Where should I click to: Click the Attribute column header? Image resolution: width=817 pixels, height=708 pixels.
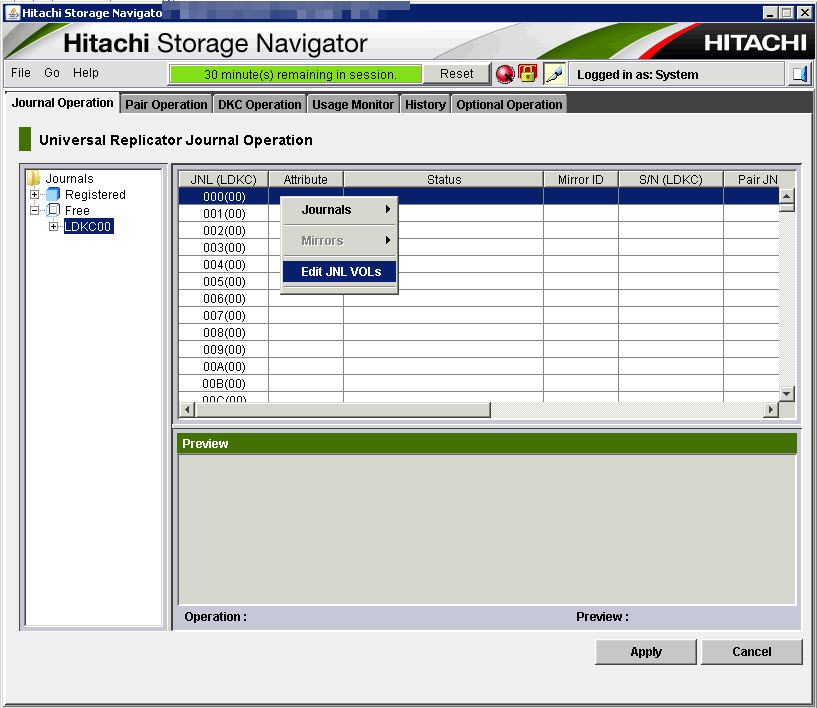(x=306, y=180)
